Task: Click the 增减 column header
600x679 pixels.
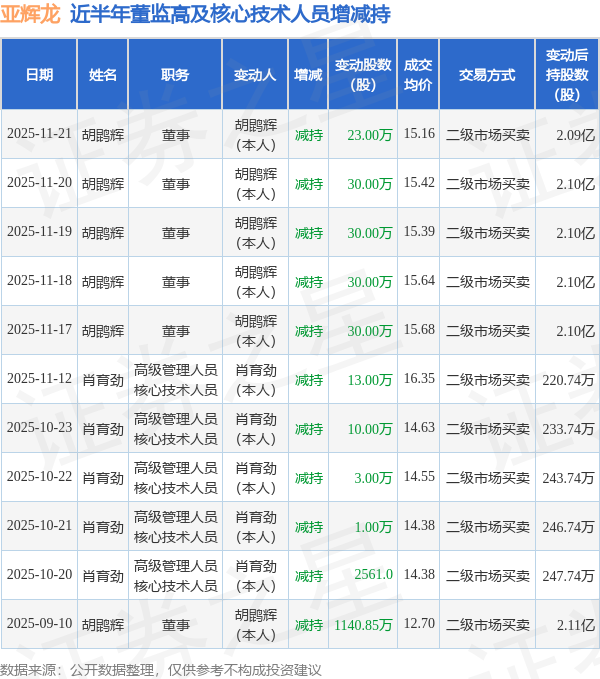Action: (308, 74)
